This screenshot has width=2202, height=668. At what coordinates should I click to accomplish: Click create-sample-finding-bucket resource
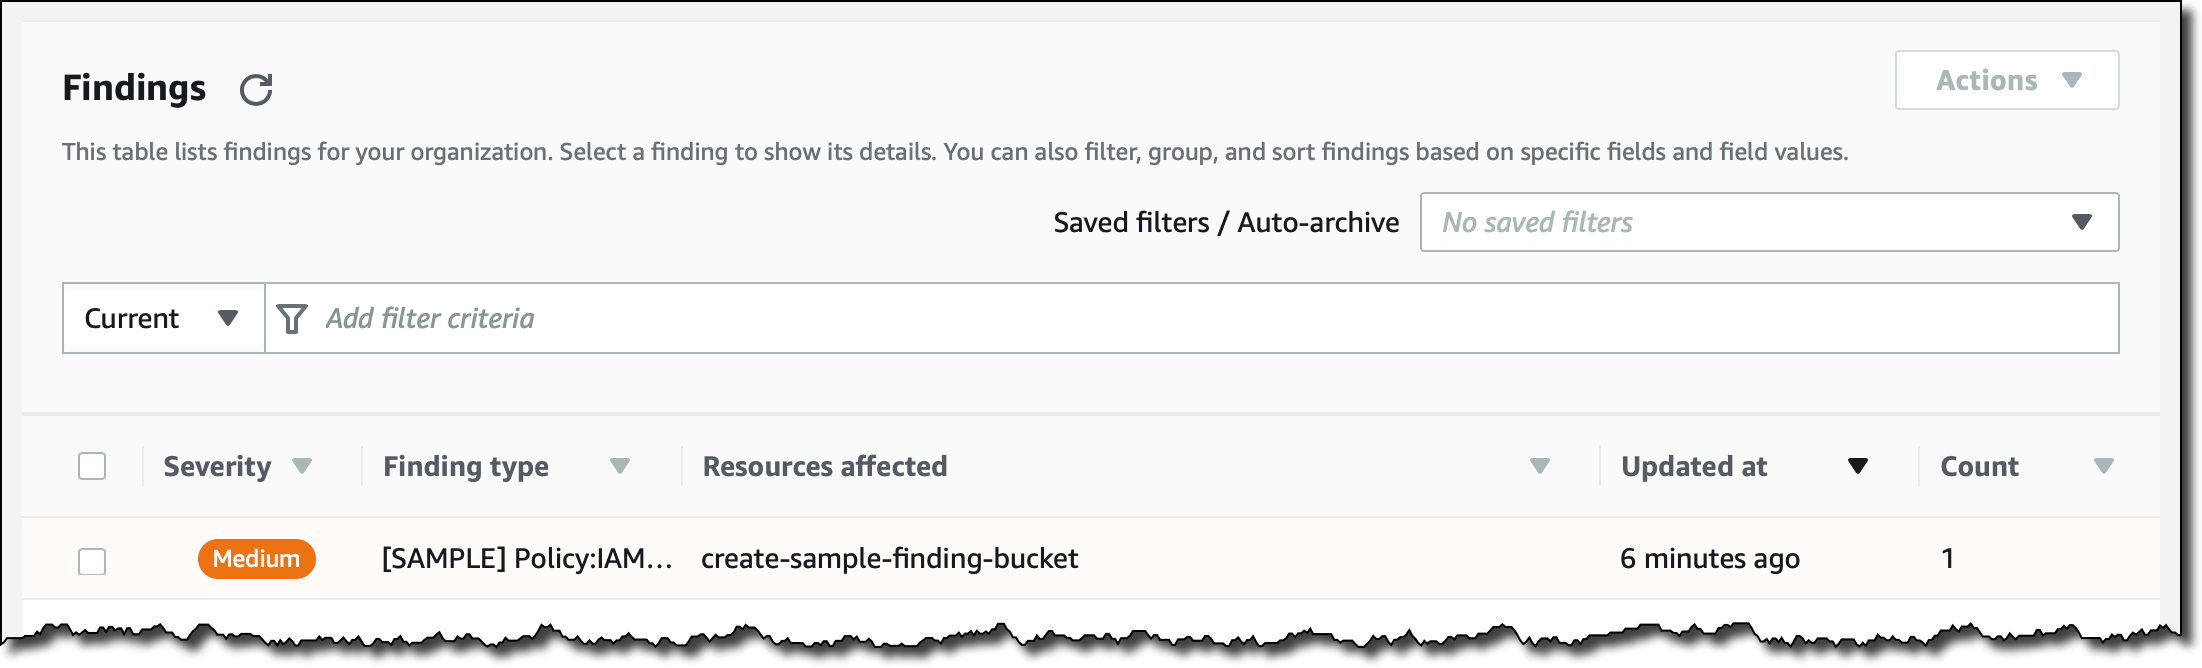click(889, 558)
